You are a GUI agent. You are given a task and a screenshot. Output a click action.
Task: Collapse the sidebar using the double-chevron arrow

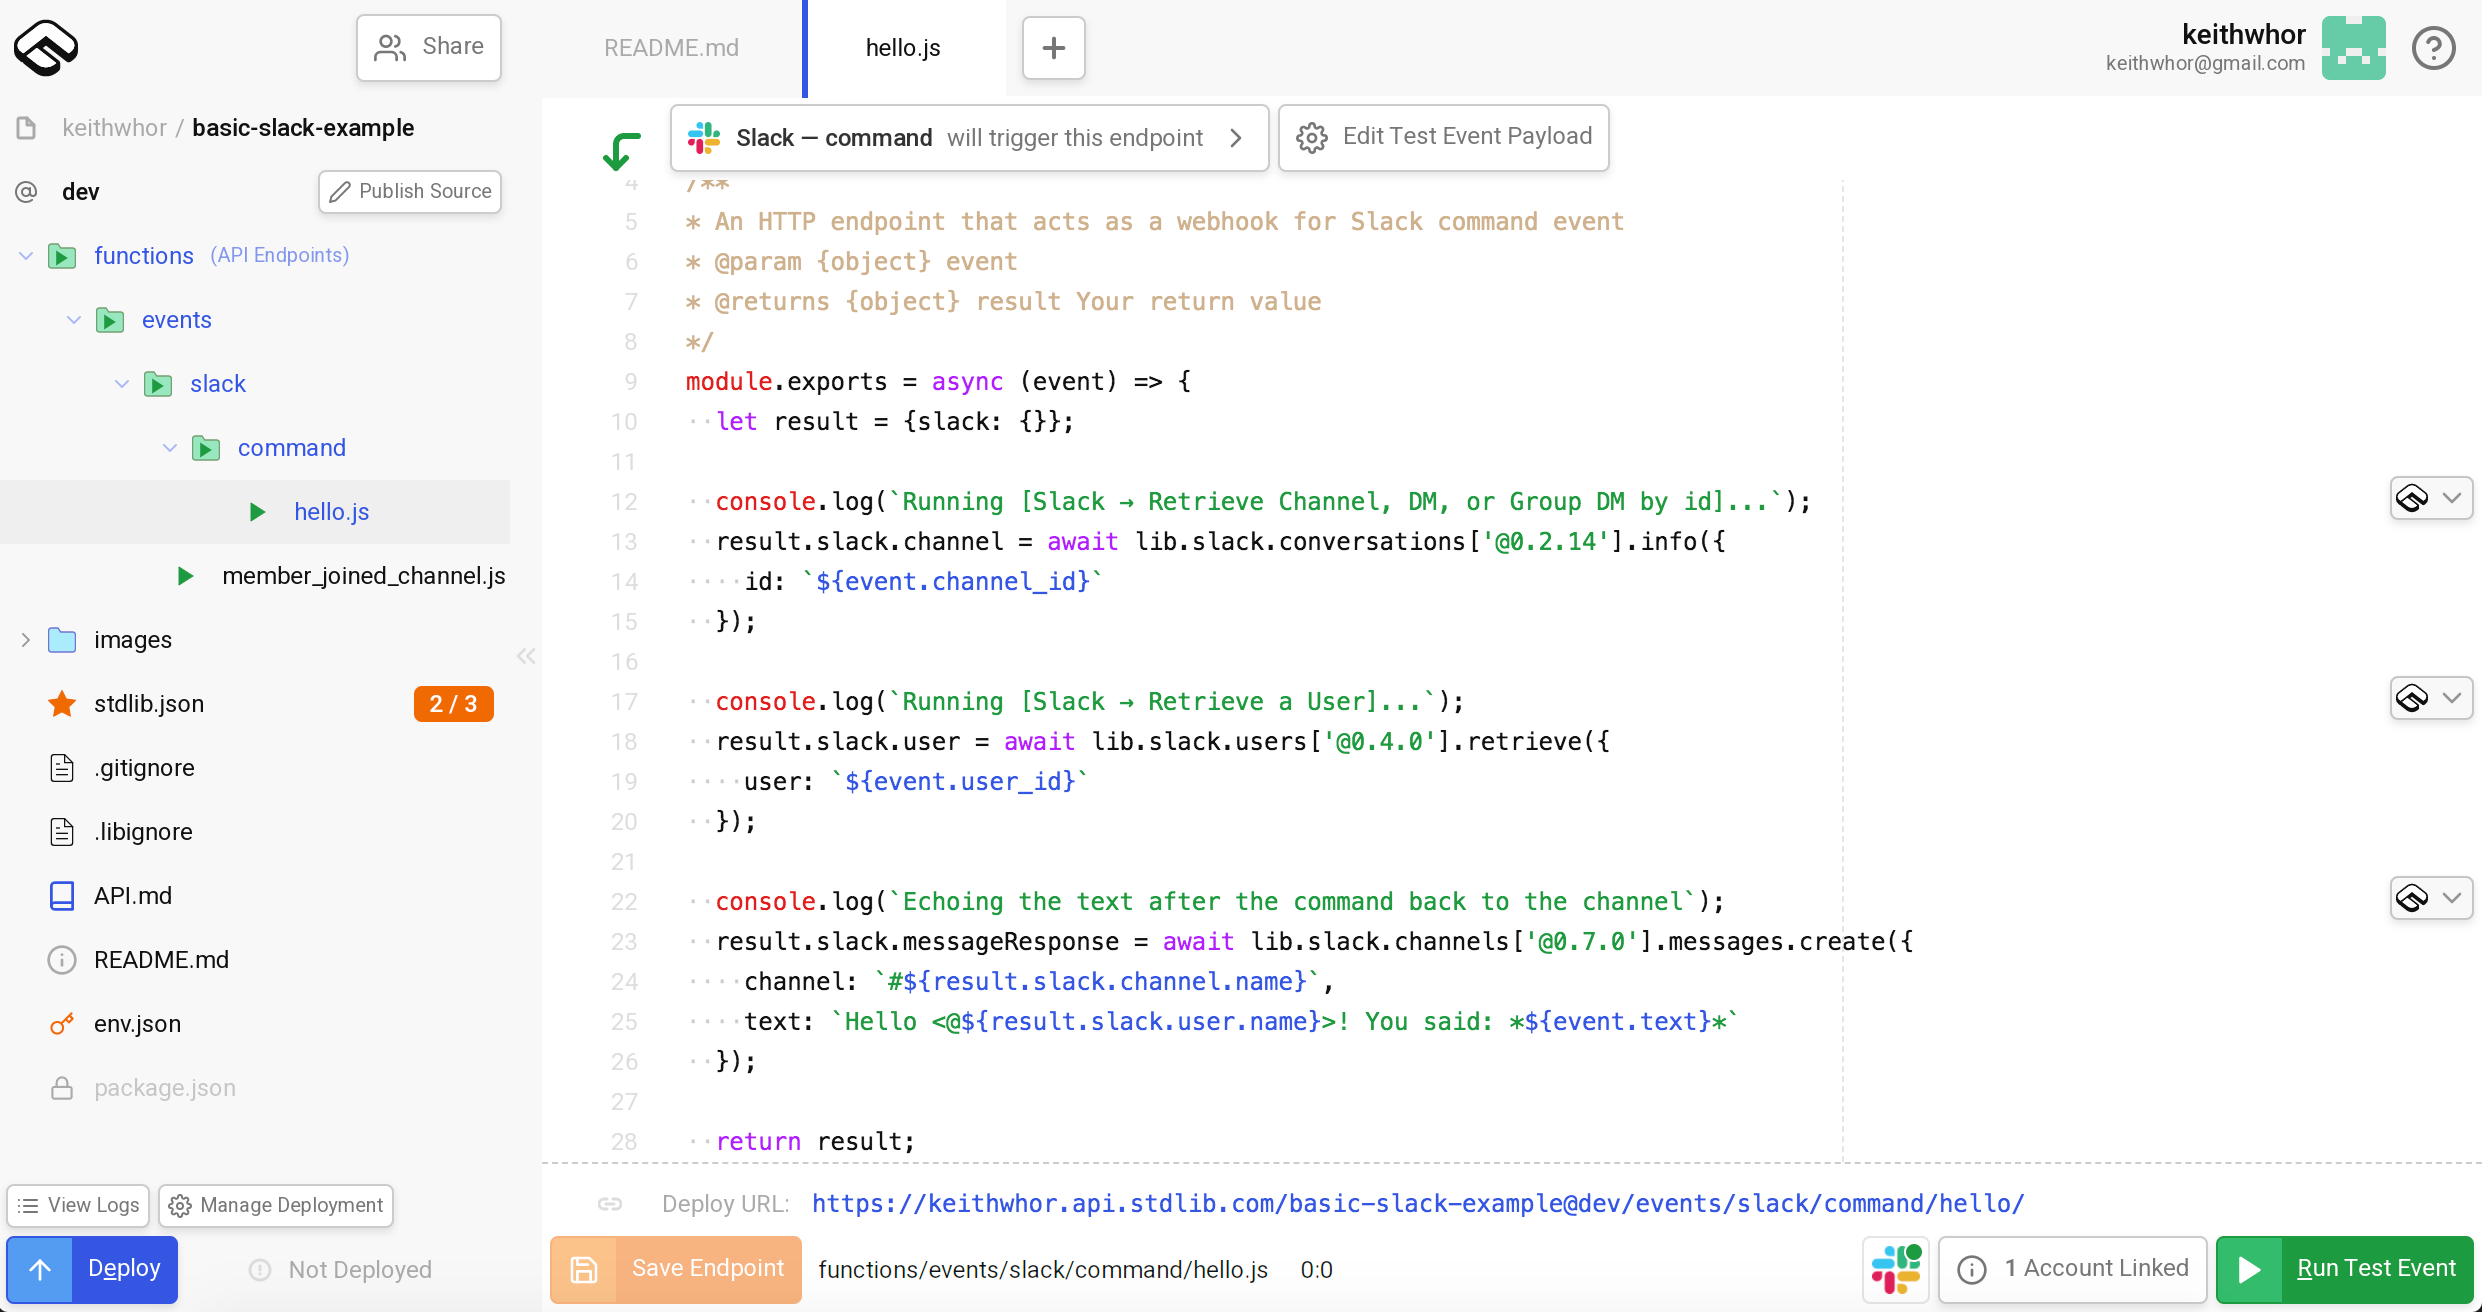point(526,656)
